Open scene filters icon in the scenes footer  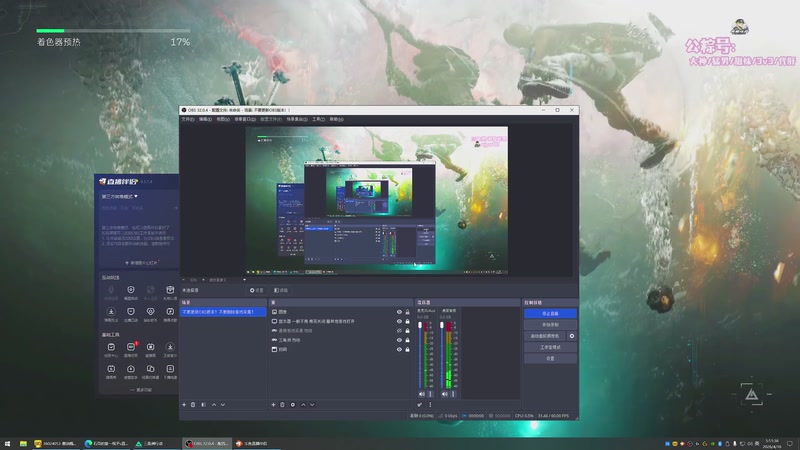[x=203, y=405]
